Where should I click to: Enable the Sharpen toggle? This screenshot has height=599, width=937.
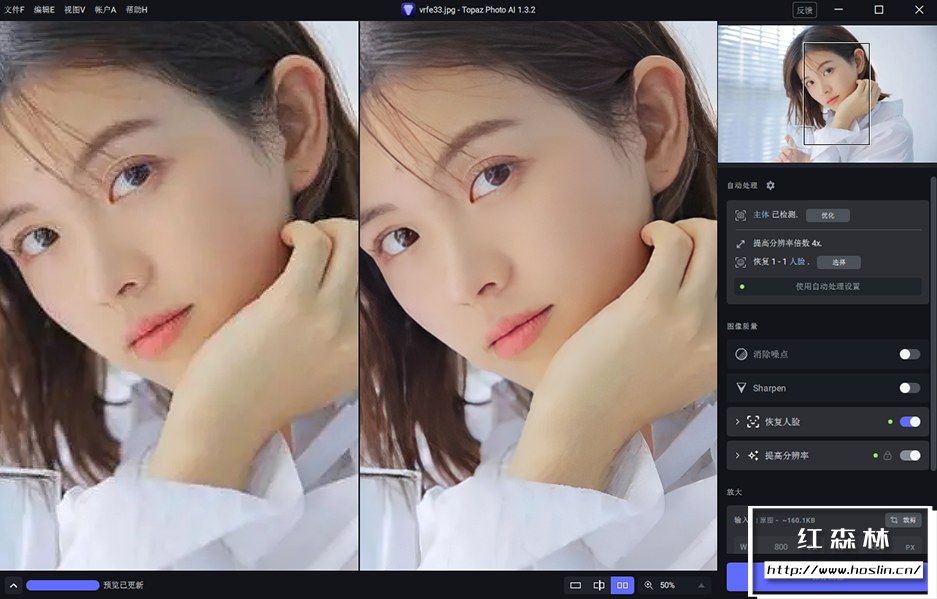910,389
